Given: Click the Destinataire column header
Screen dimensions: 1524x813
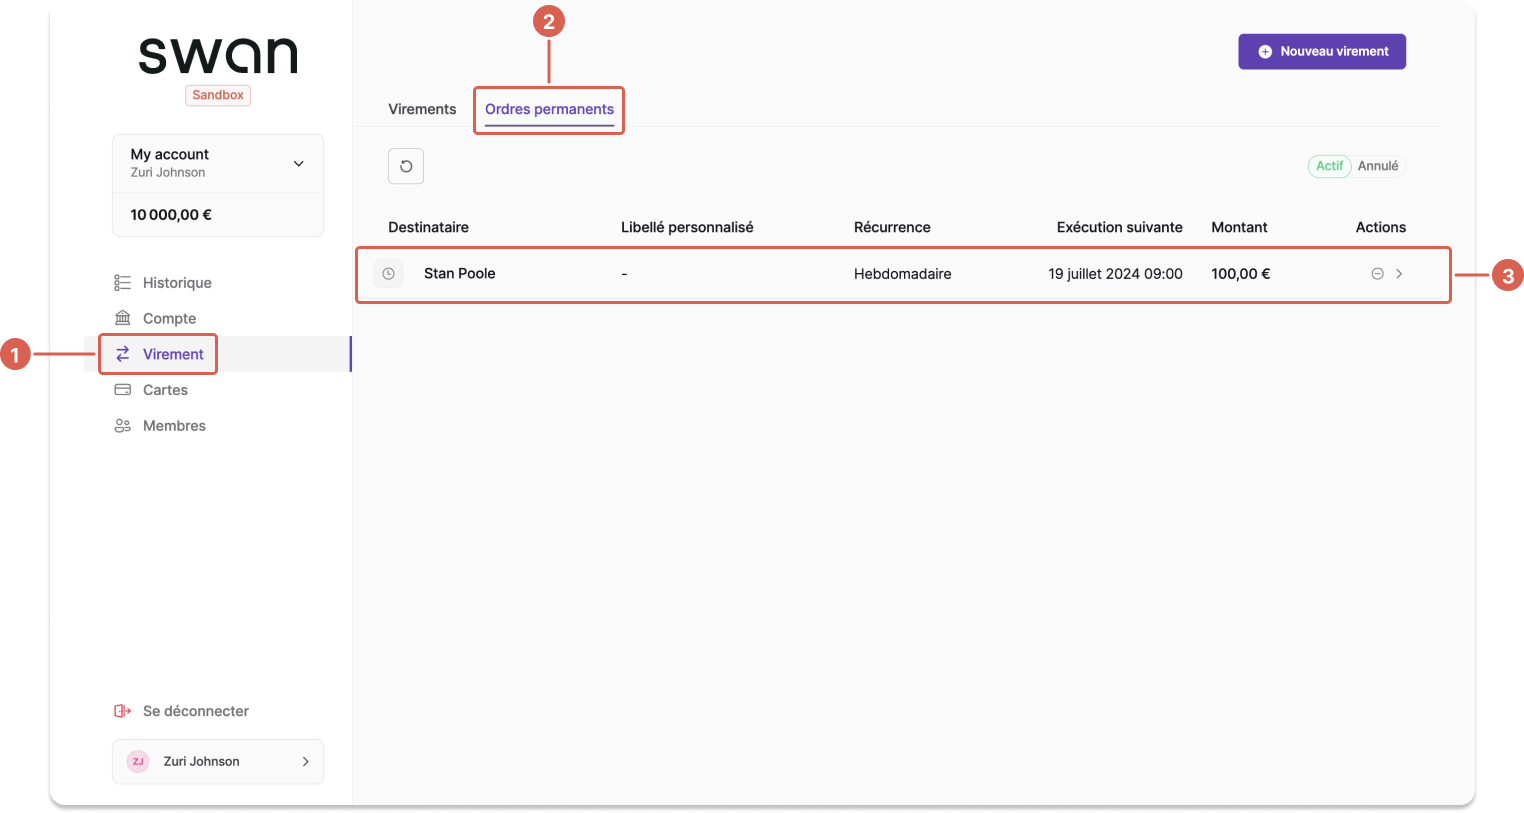Looking at the screenshot, I should click(x=428, y=227).
